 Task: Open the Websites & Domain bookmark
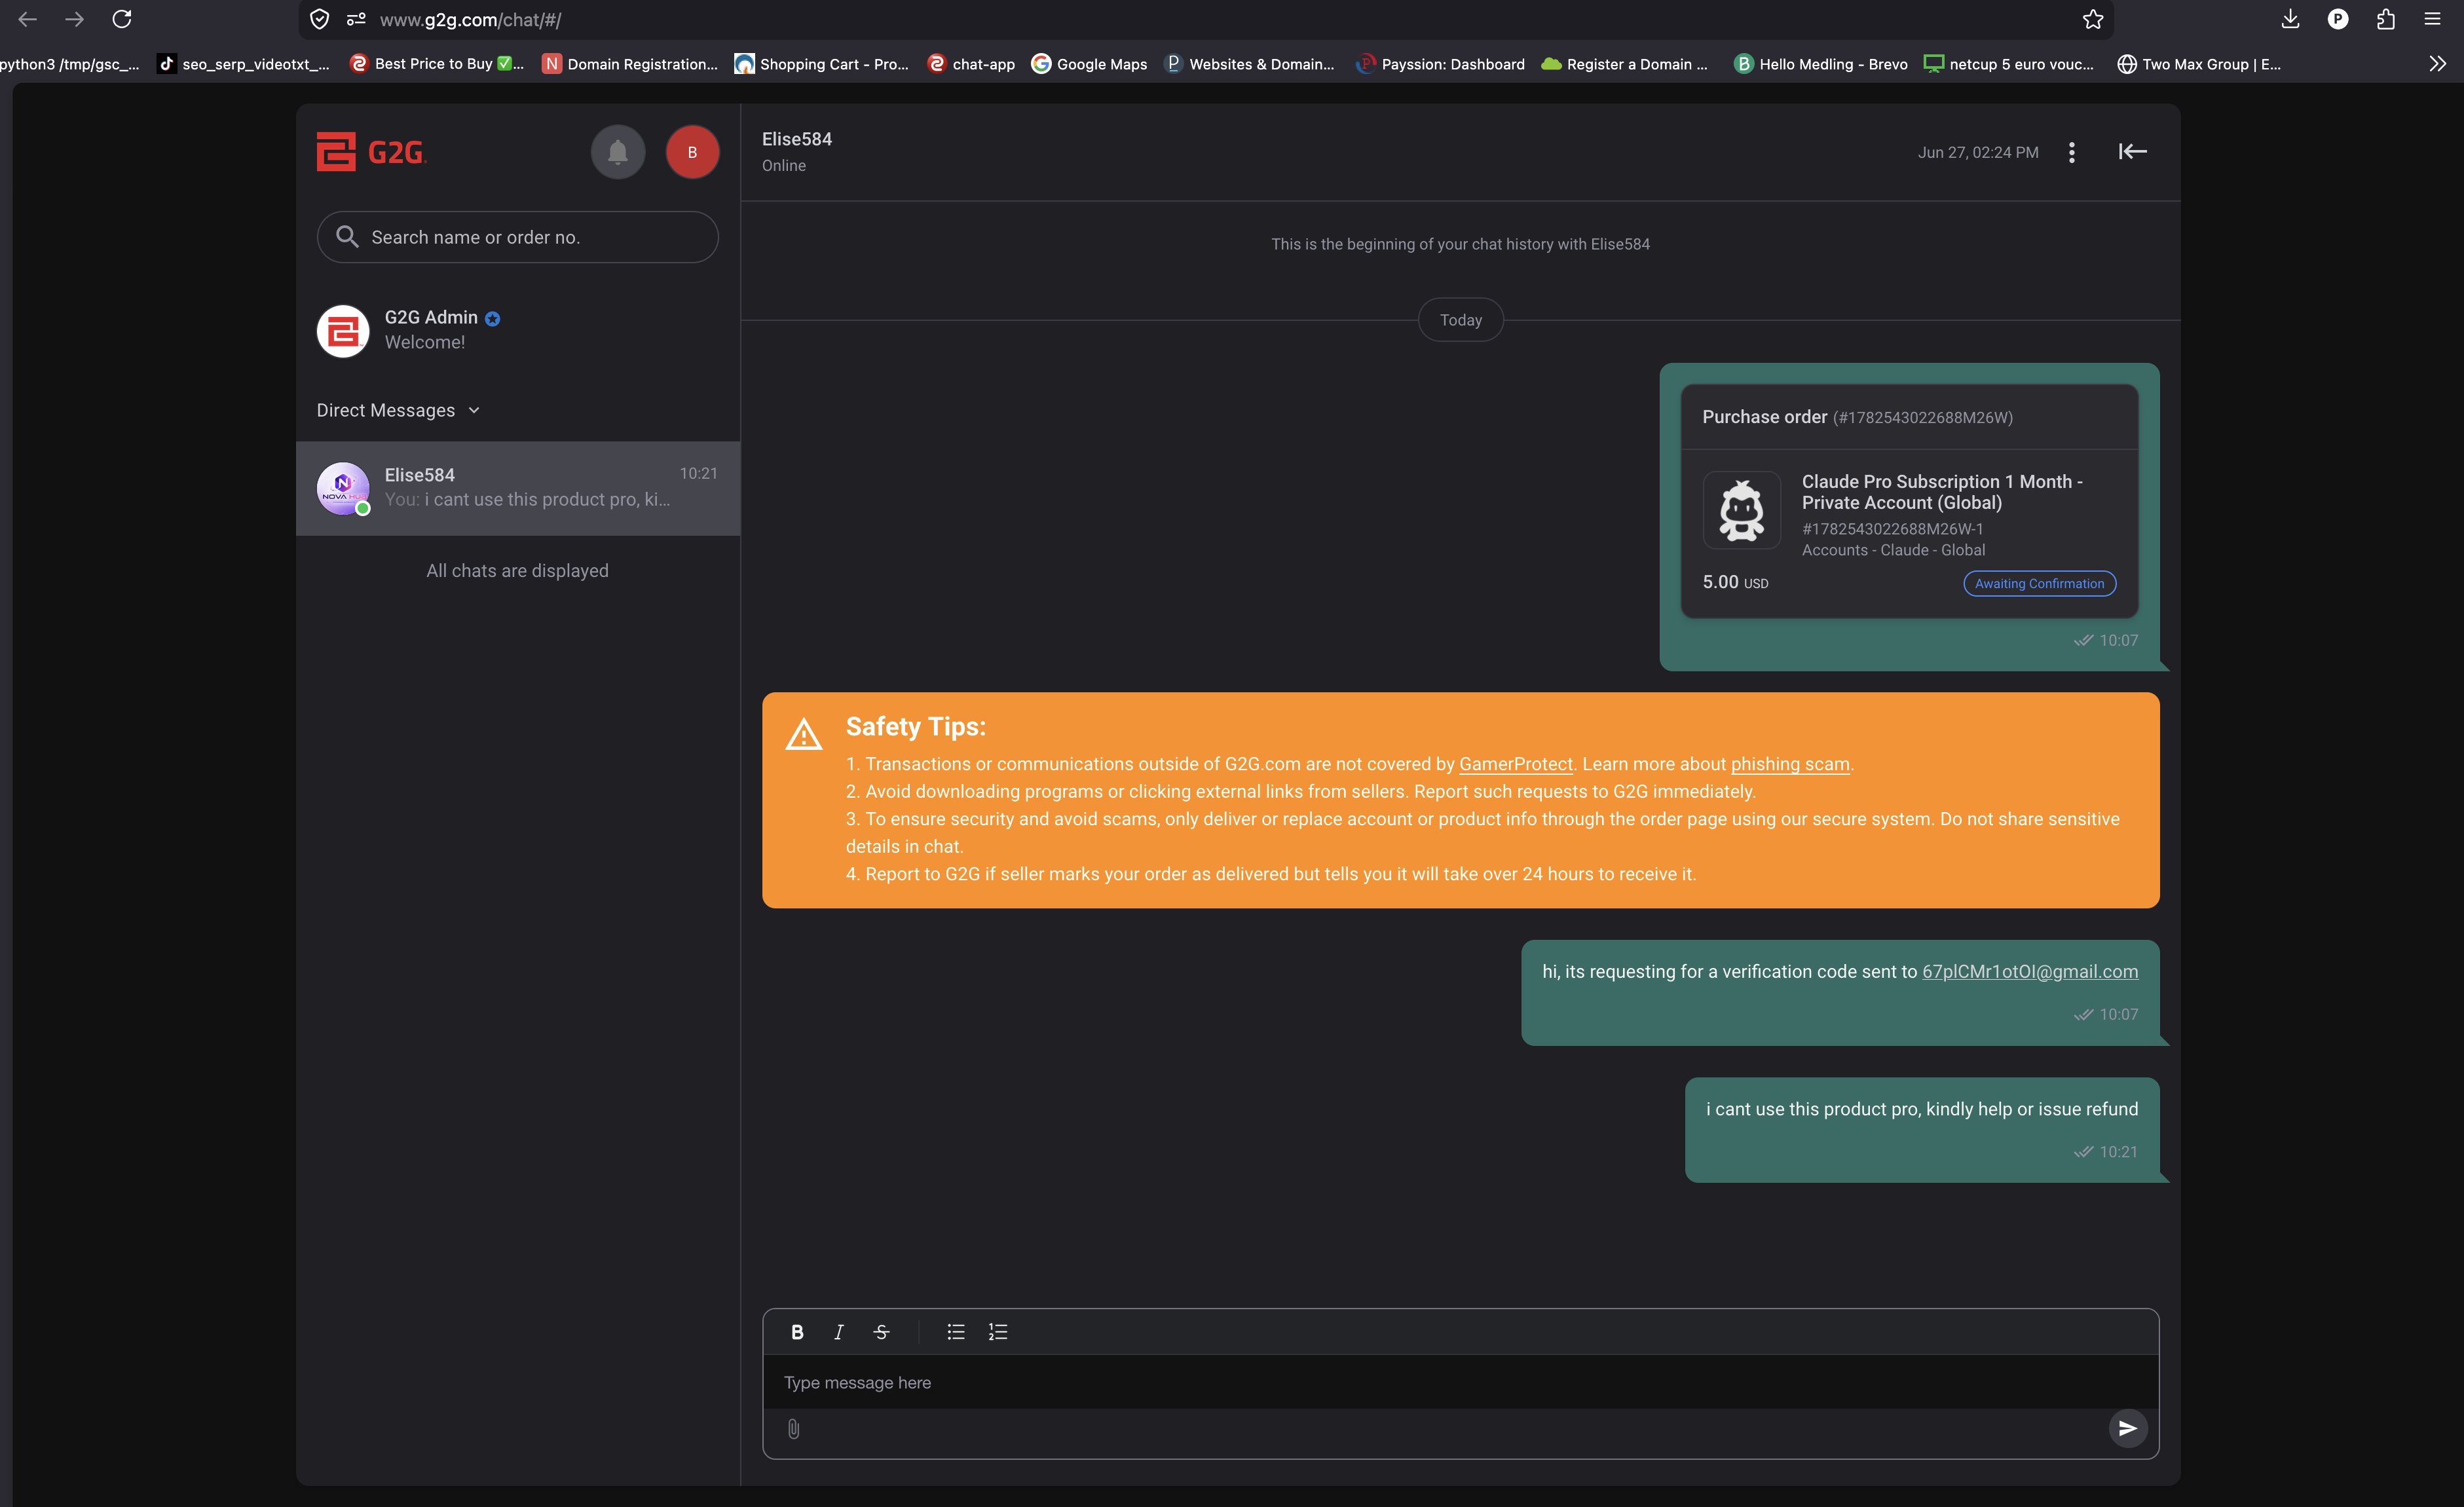coord(1249,64)
